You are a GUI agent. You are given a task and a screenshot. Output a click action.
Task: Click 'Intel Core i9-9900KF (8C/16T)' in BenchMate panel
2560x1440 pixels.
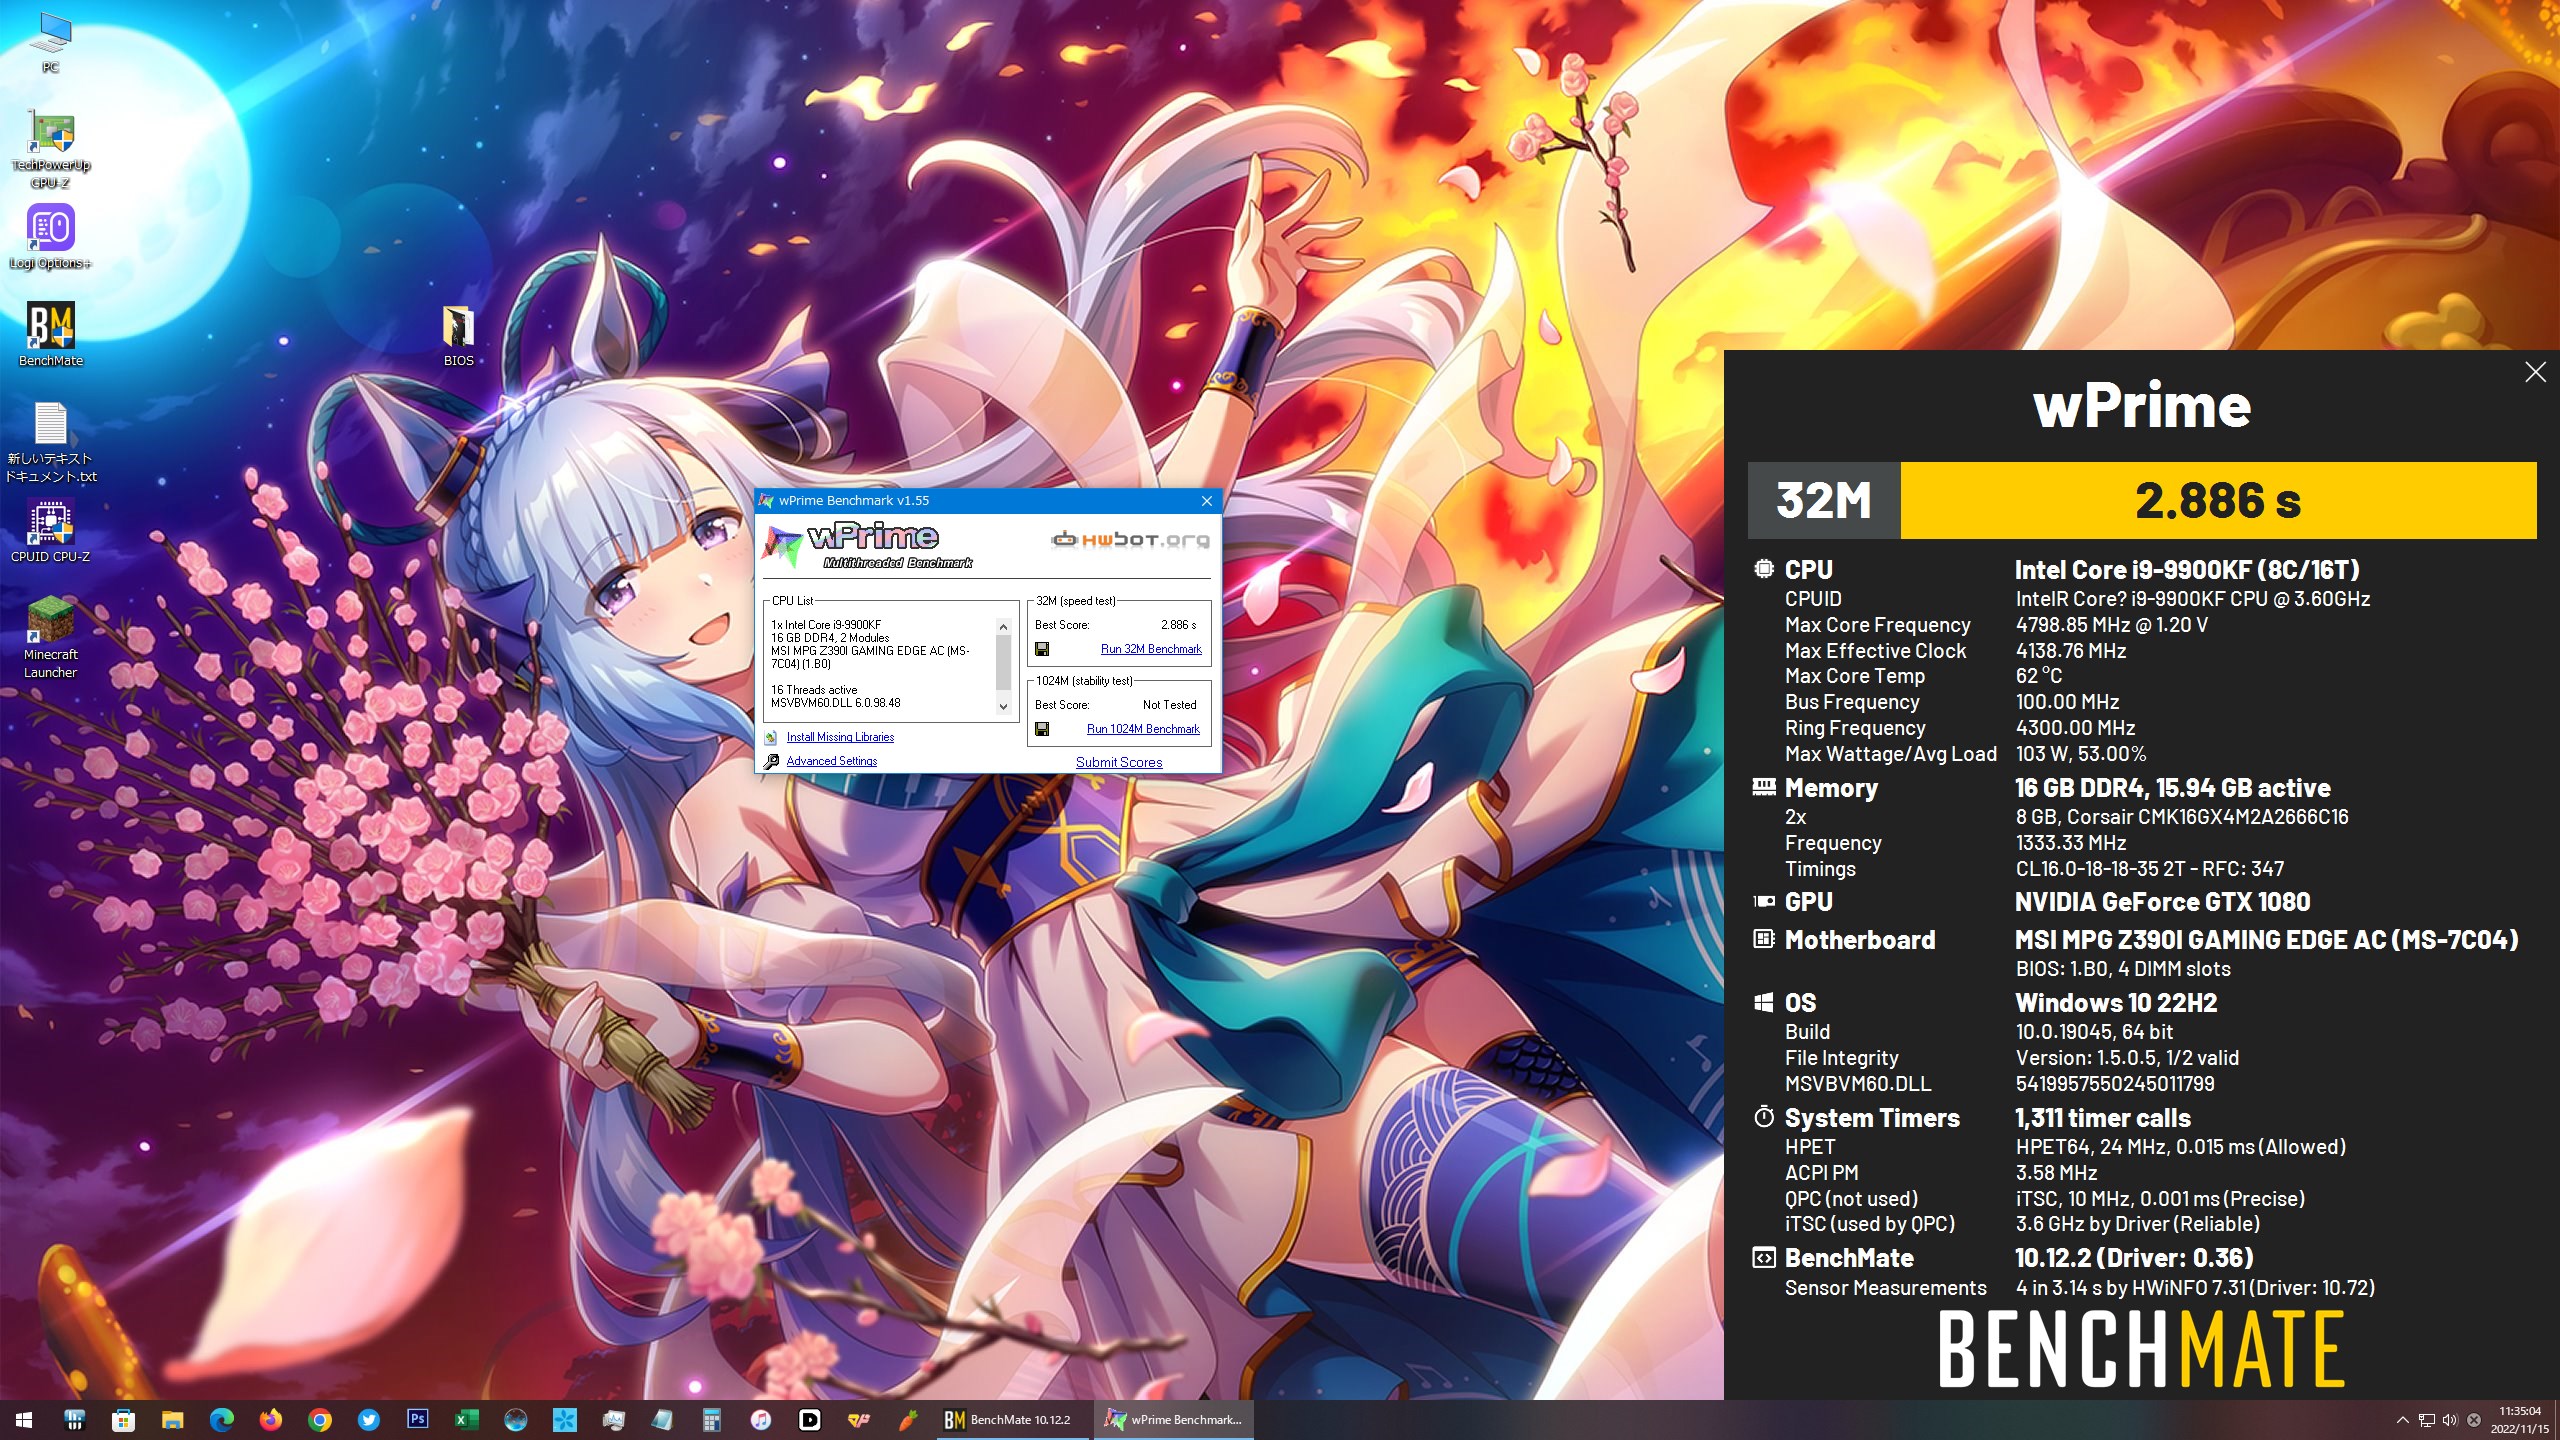click(2187, 570)
